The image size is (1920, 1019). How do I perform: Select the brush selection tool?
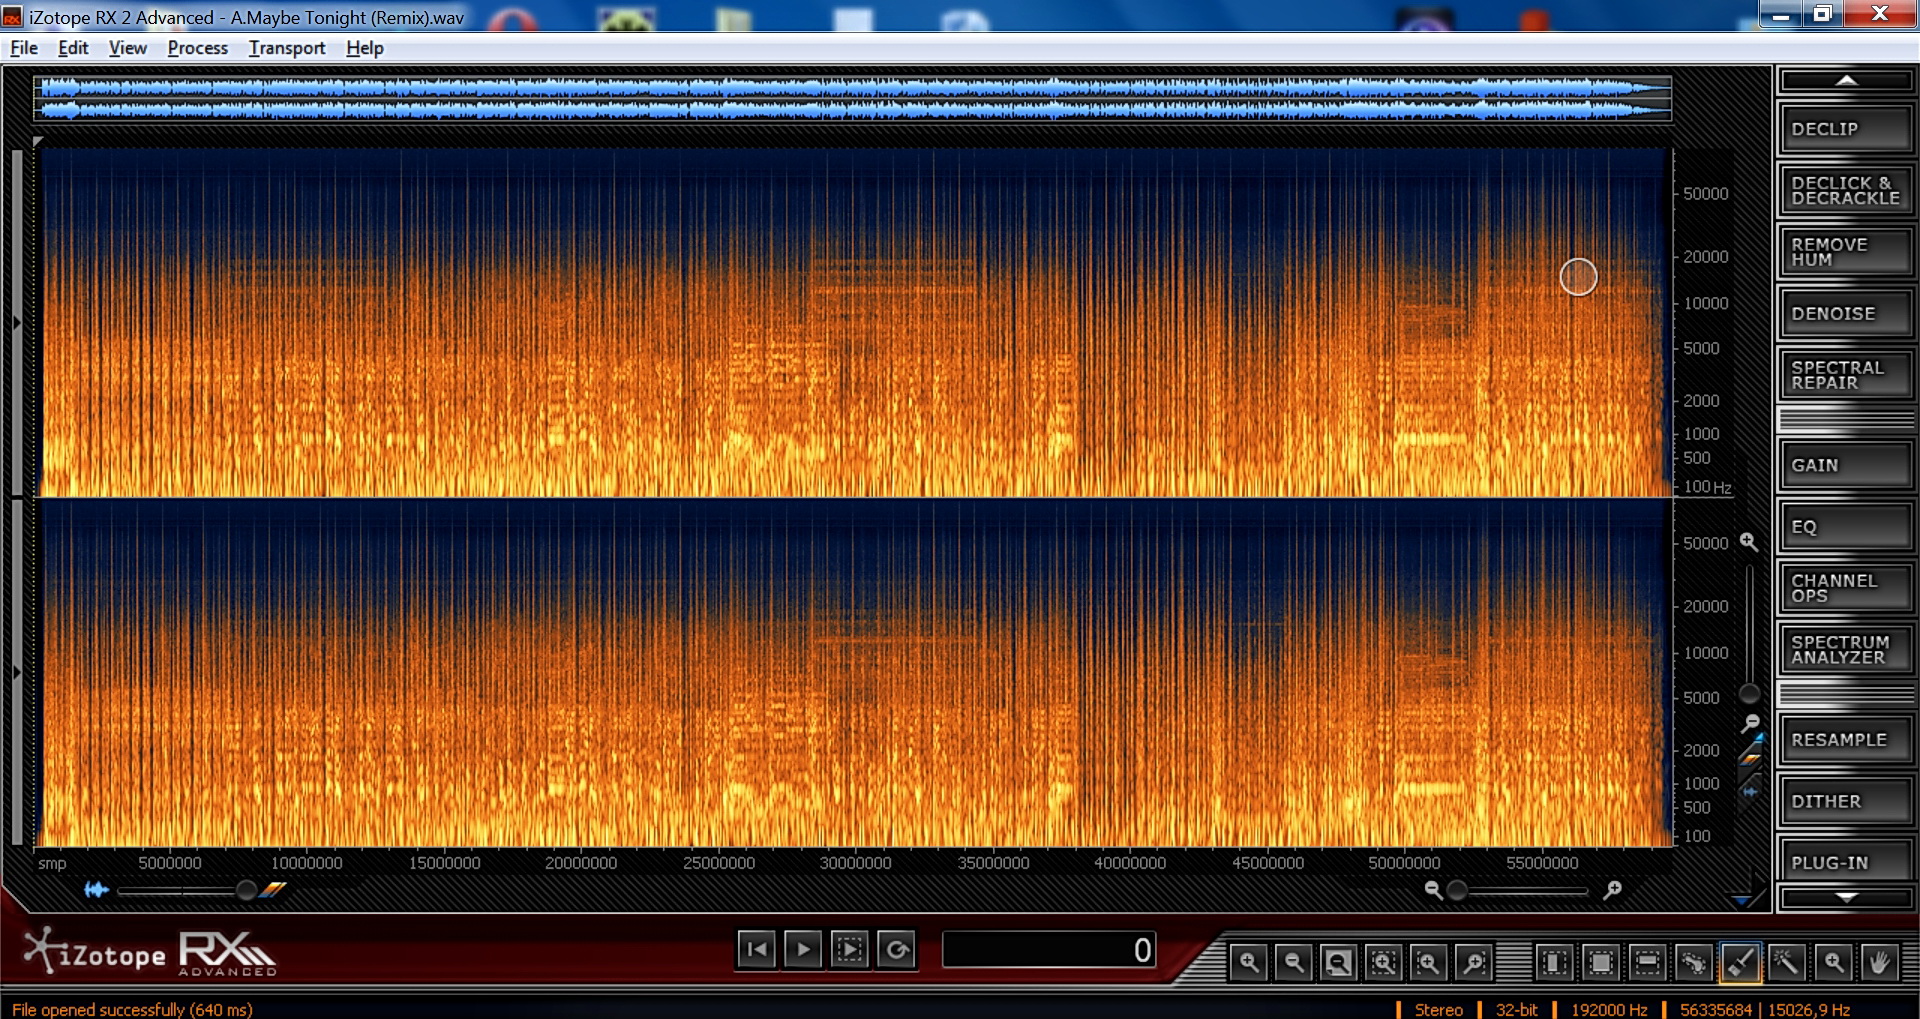pyautogui.click(x=1740, y=962)
